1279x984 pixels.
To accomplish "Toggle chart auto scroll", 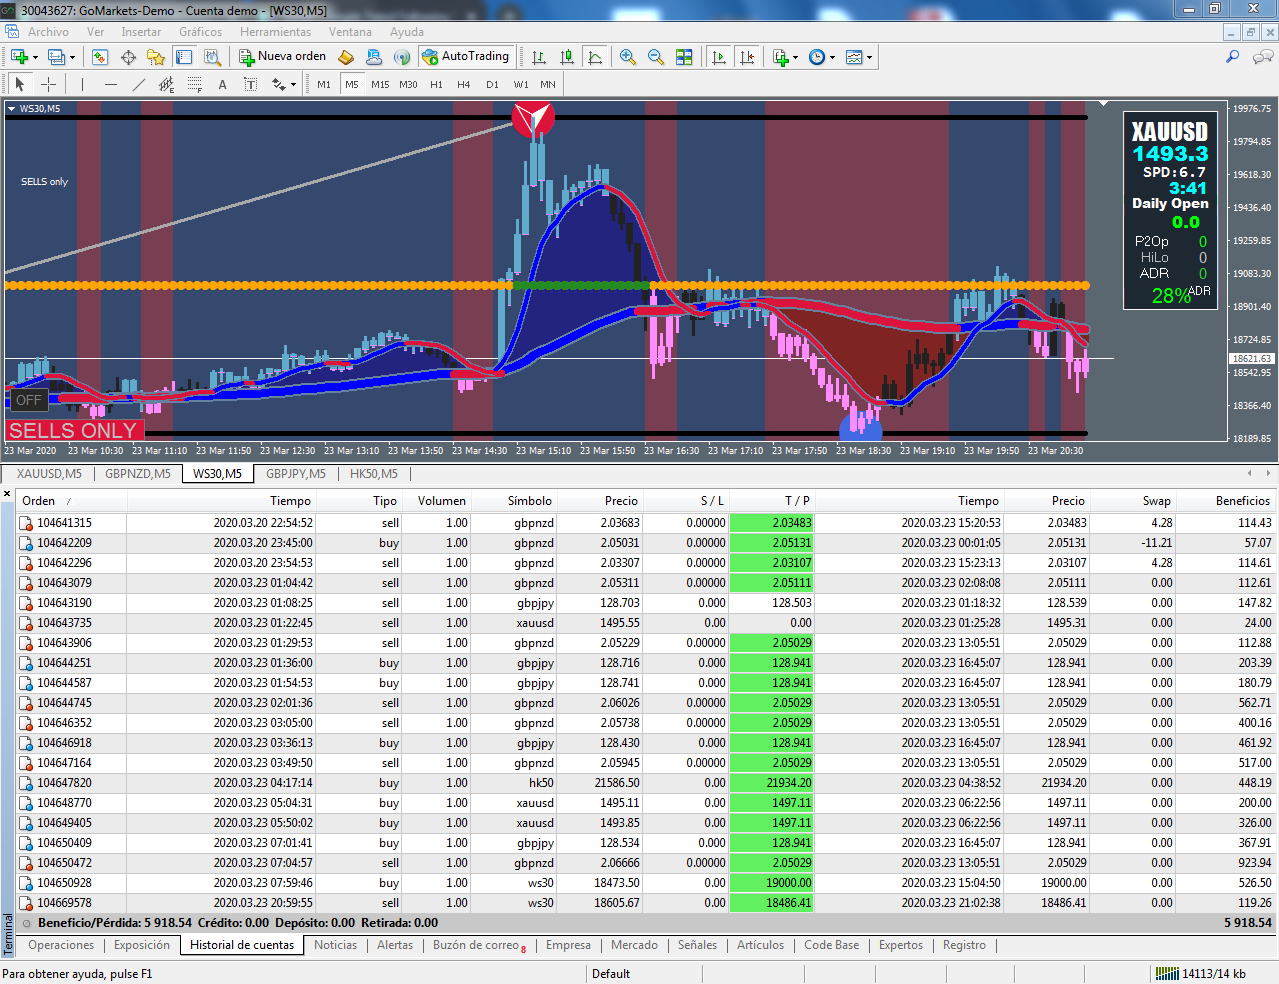I will 718,57.
